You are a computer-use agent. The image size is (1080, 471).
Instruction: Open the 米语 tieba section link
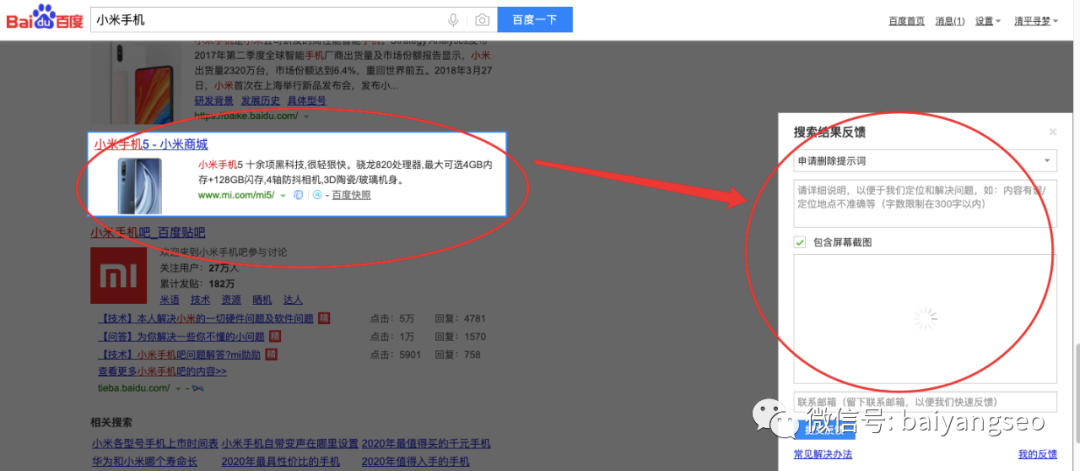click(169, 300)
